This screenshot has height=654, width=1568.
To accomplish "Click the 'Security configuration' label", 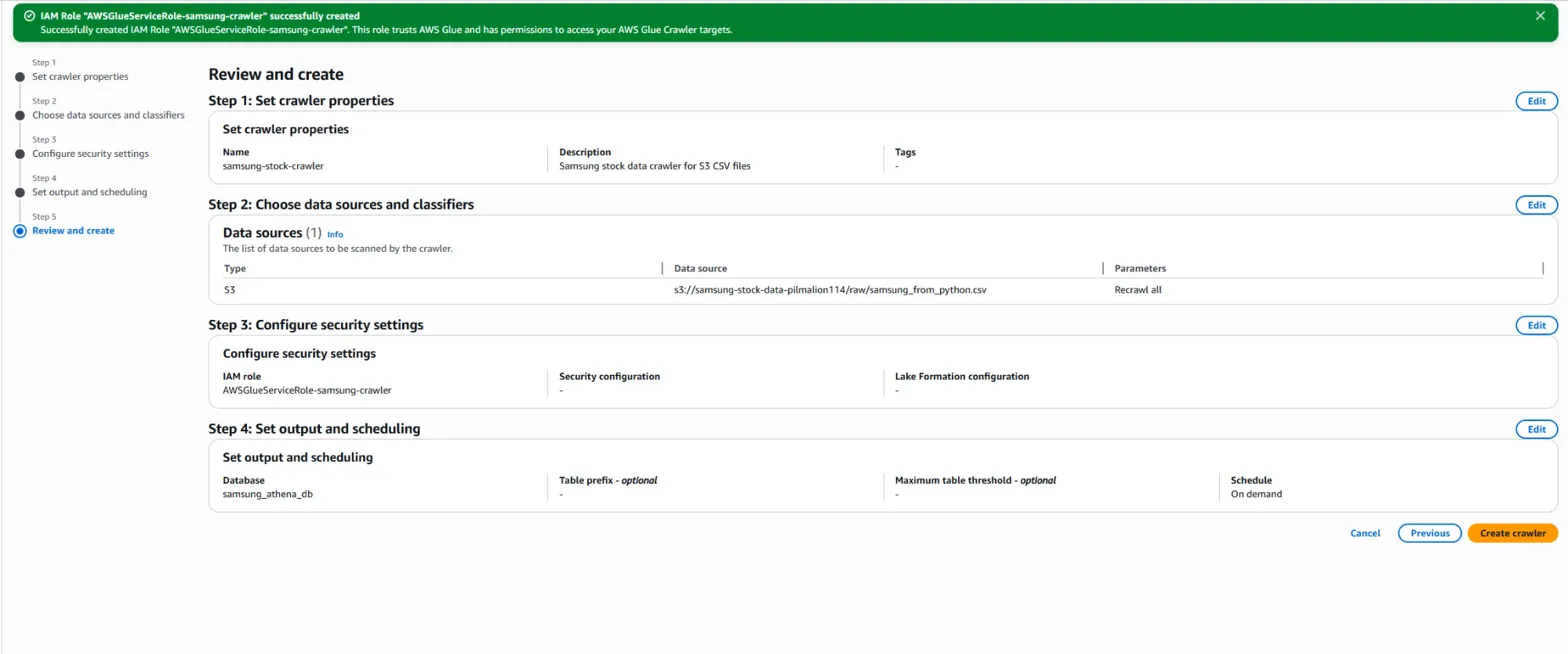I will (609, 376).
